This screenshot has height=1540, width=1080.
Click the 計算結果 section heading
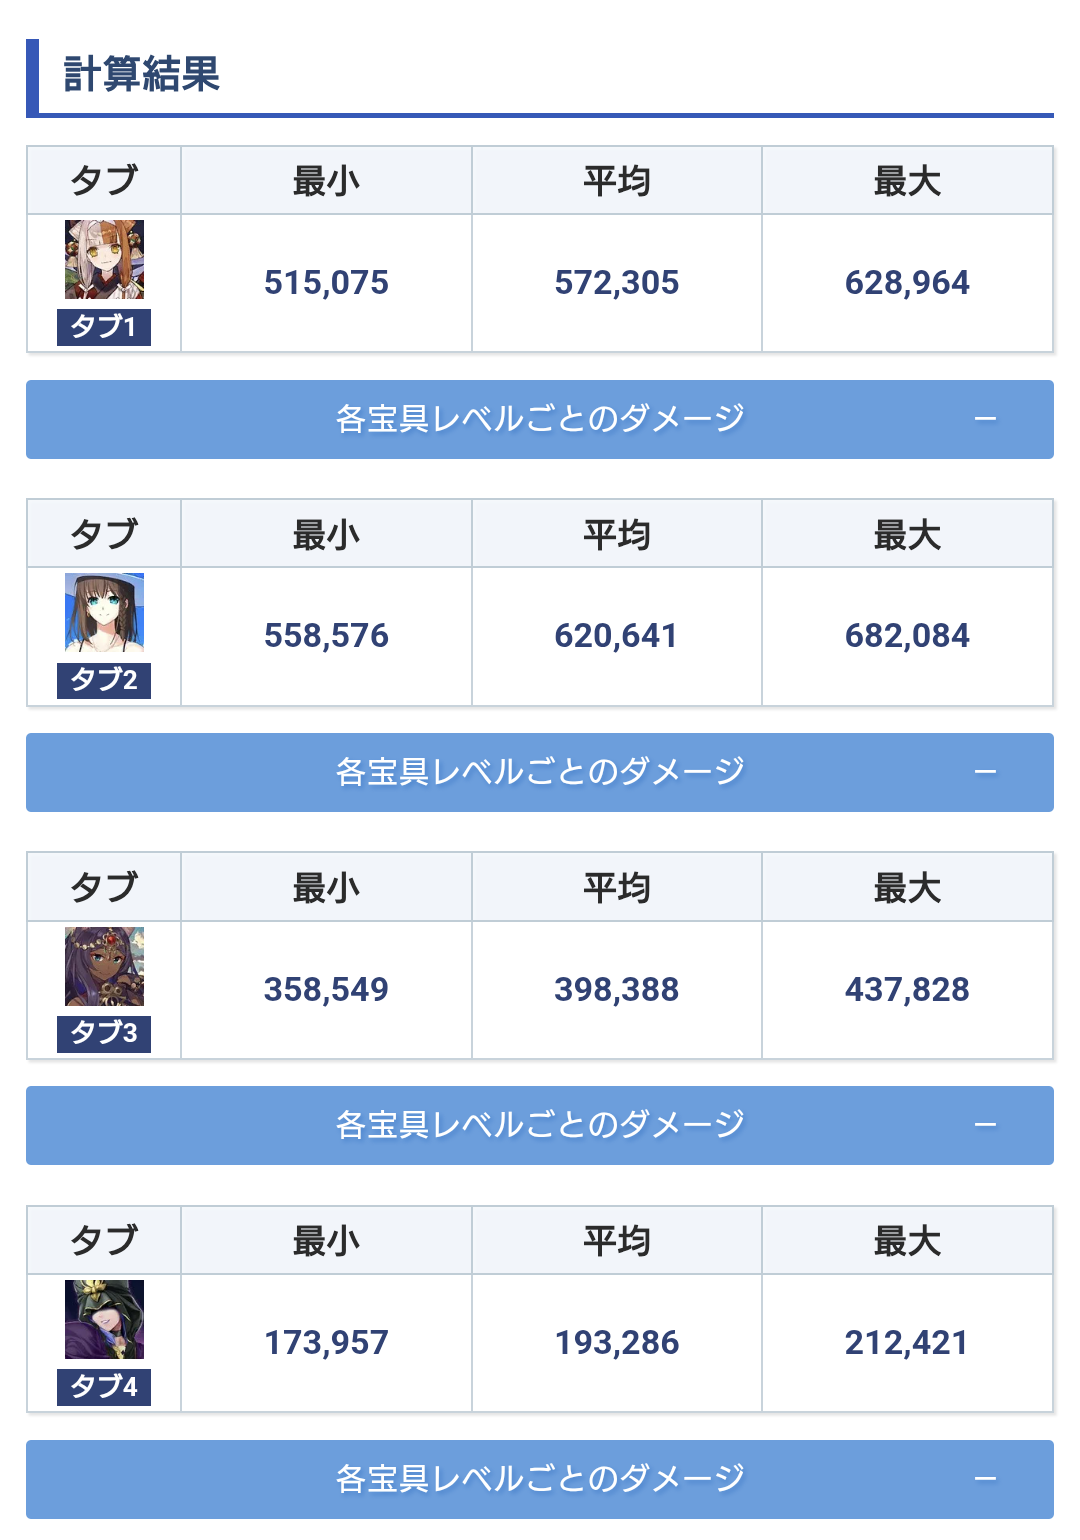(142, 75)
